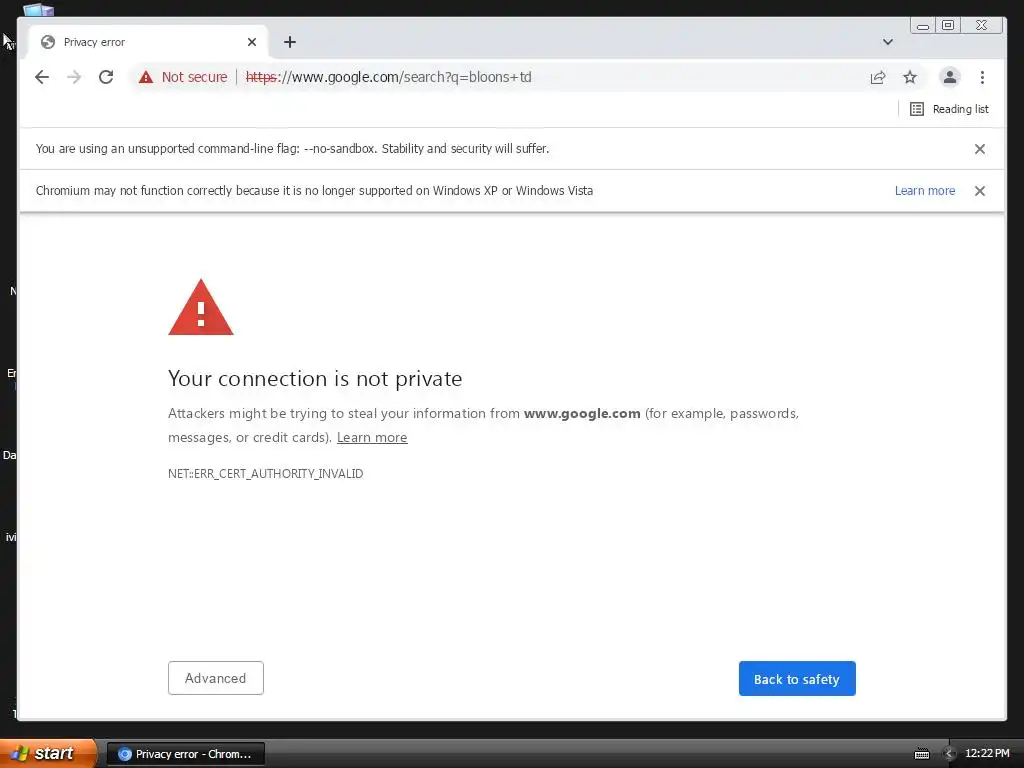This screenshot has height=768, width=1024.
Task: Bookmark this page with the star
Action: (910, 77)
